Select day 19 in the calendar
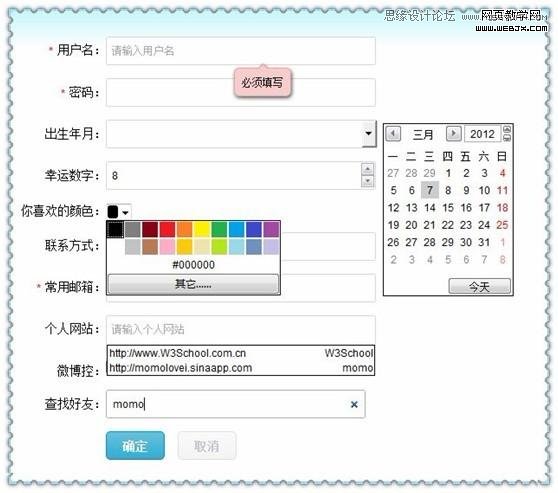Screen dimensions: 558x493 pos(393,225)
